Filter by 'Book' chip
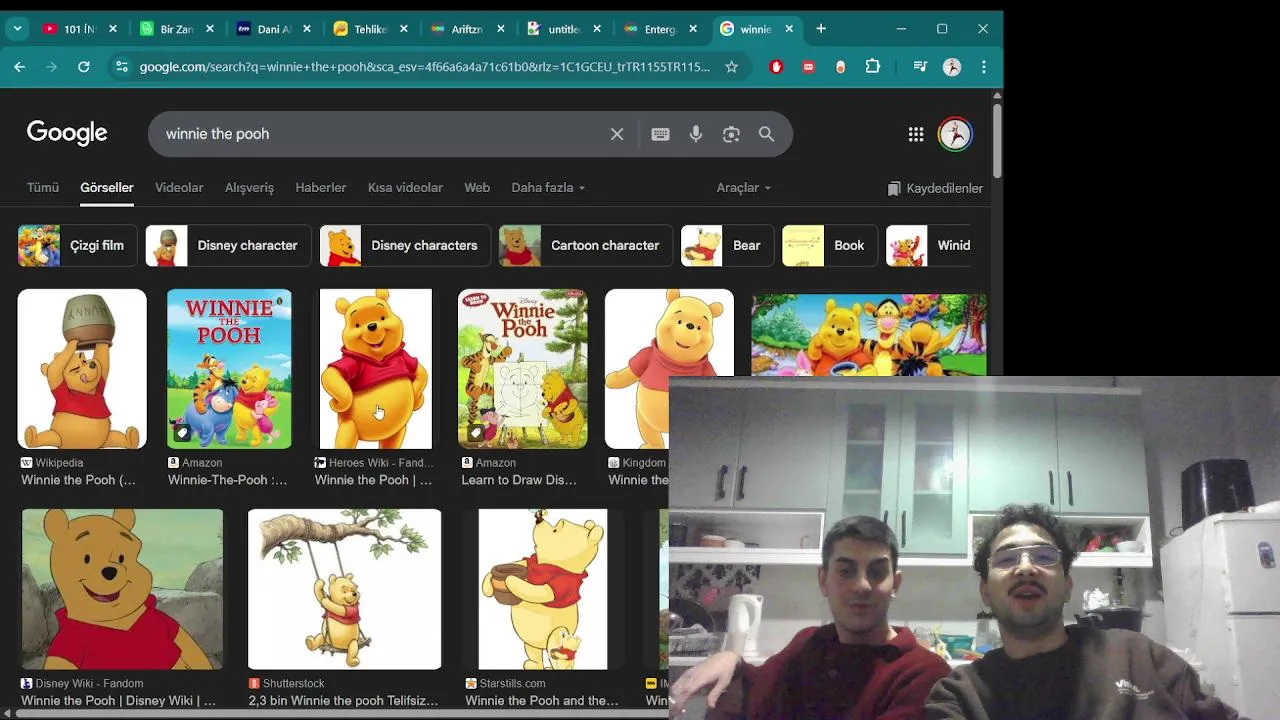 pyautogui.click(x=829, y=245)
